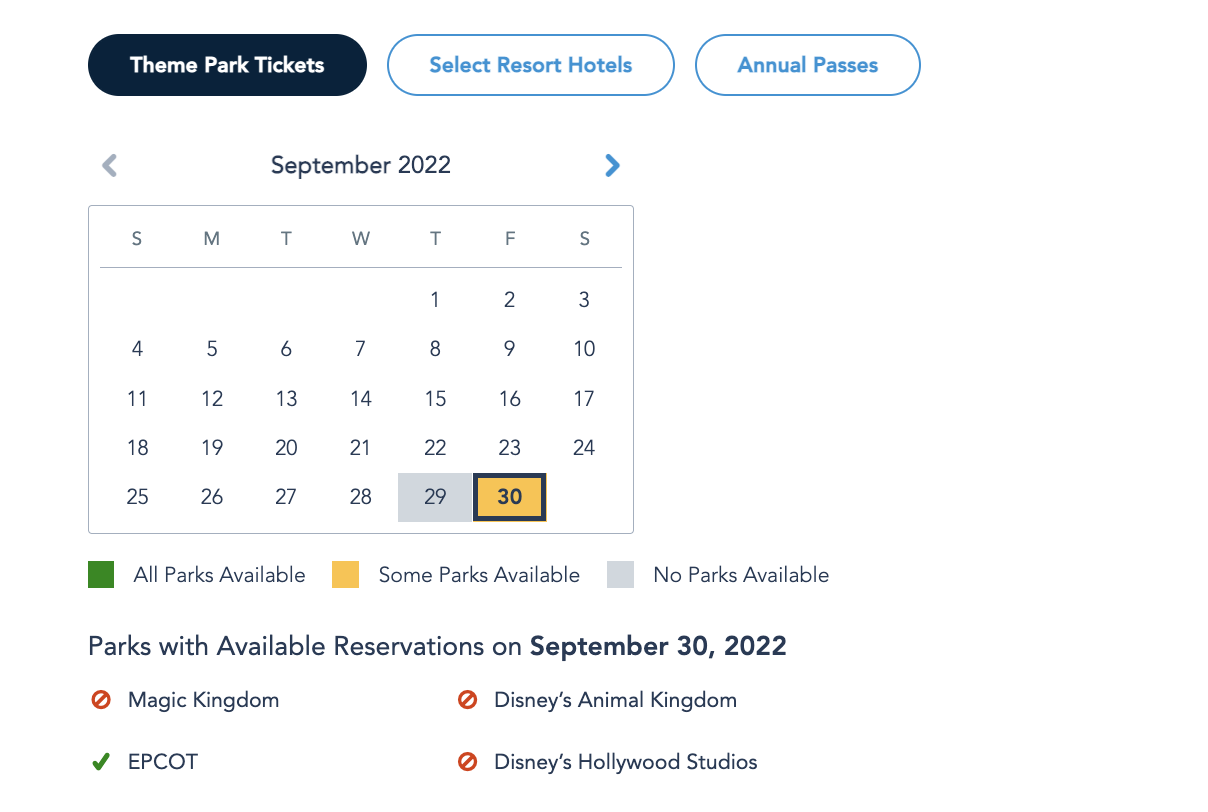The image size is (1208, 812).
Task: Switch to Select Resort Hotels tab
Action: click(531, 65)
